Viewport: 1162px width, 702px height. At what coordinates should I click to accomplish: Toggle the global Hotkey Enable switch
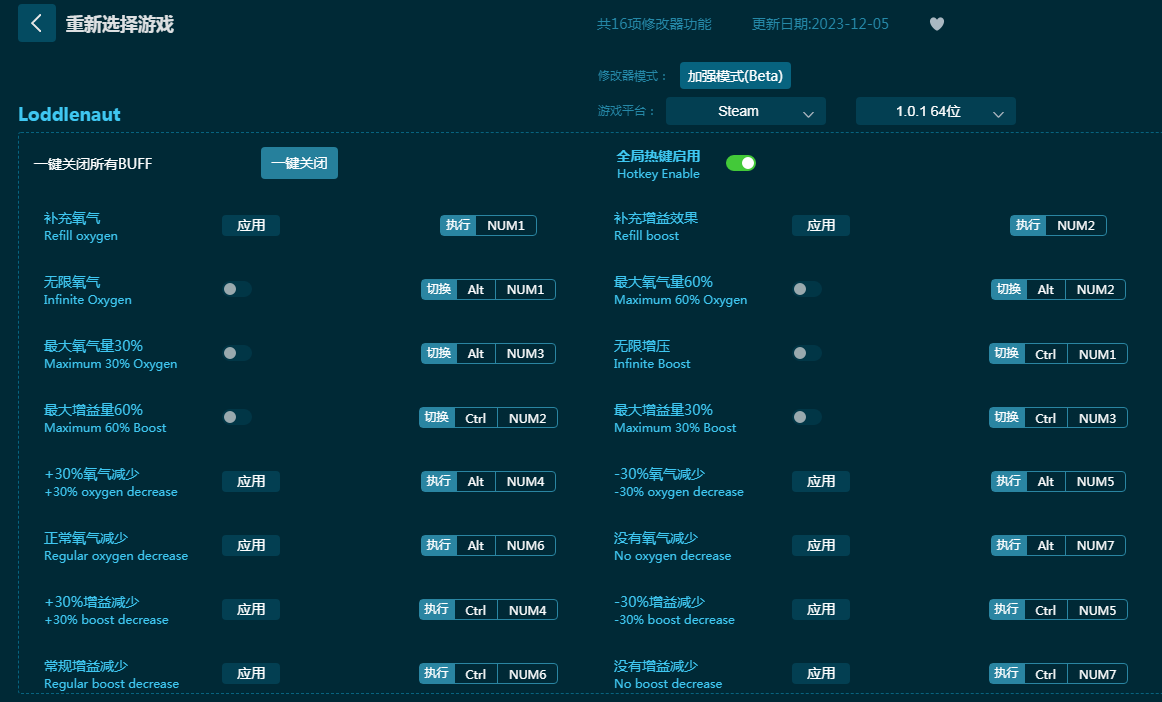(x=740, y=163)
